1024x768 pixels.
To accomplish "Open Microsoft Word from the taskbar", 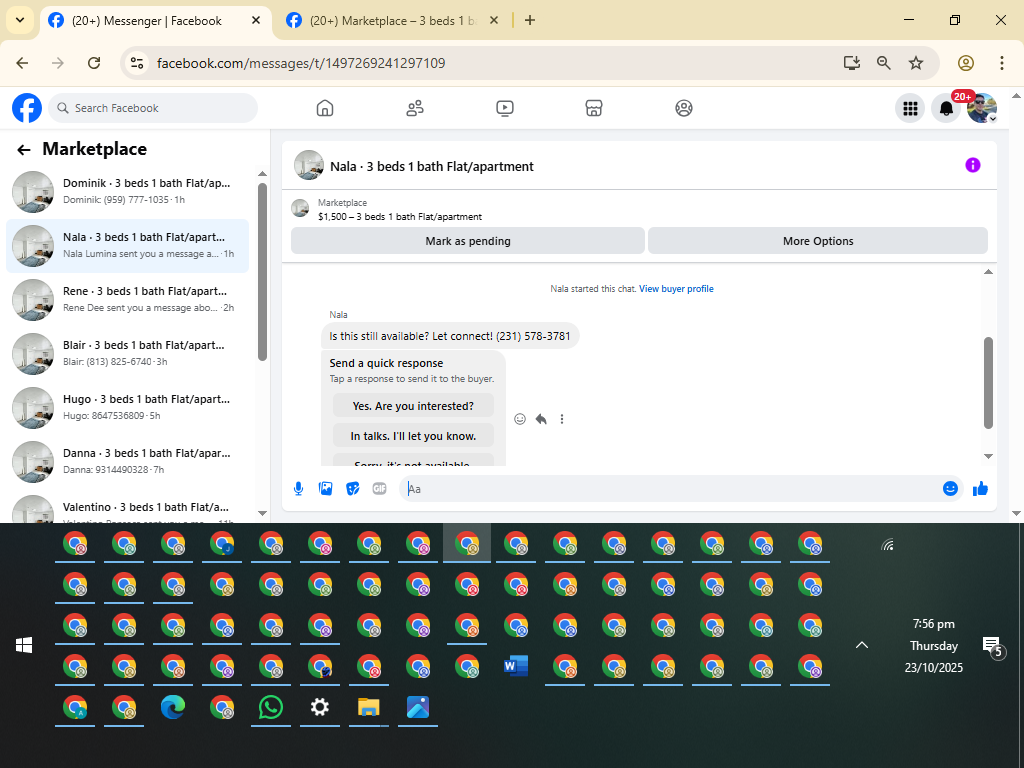I will point(515,666).
